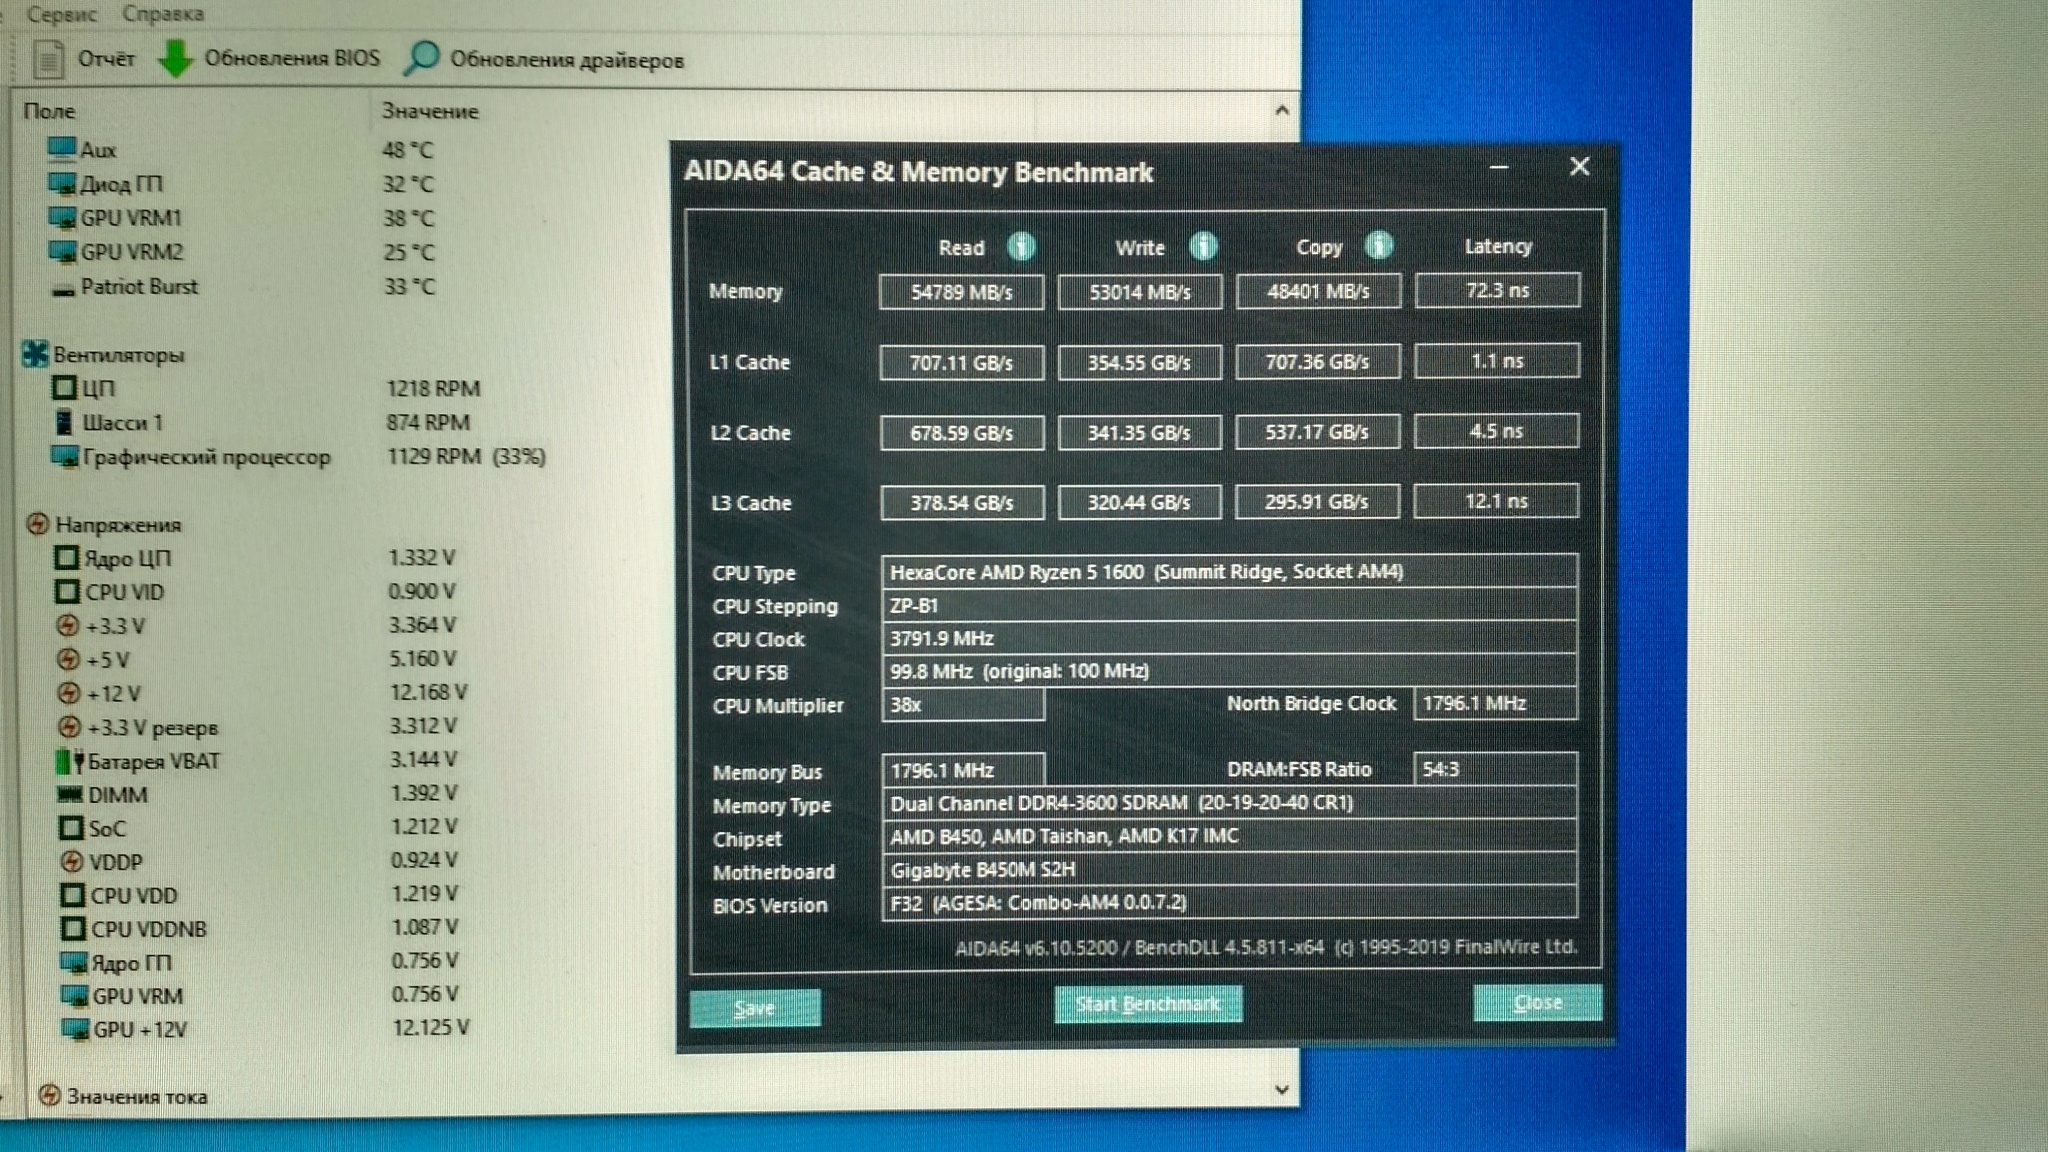Click the Вентиляторы fan group icon
Viewport: 2048px width, 1152px height.
tap(35, 354)
